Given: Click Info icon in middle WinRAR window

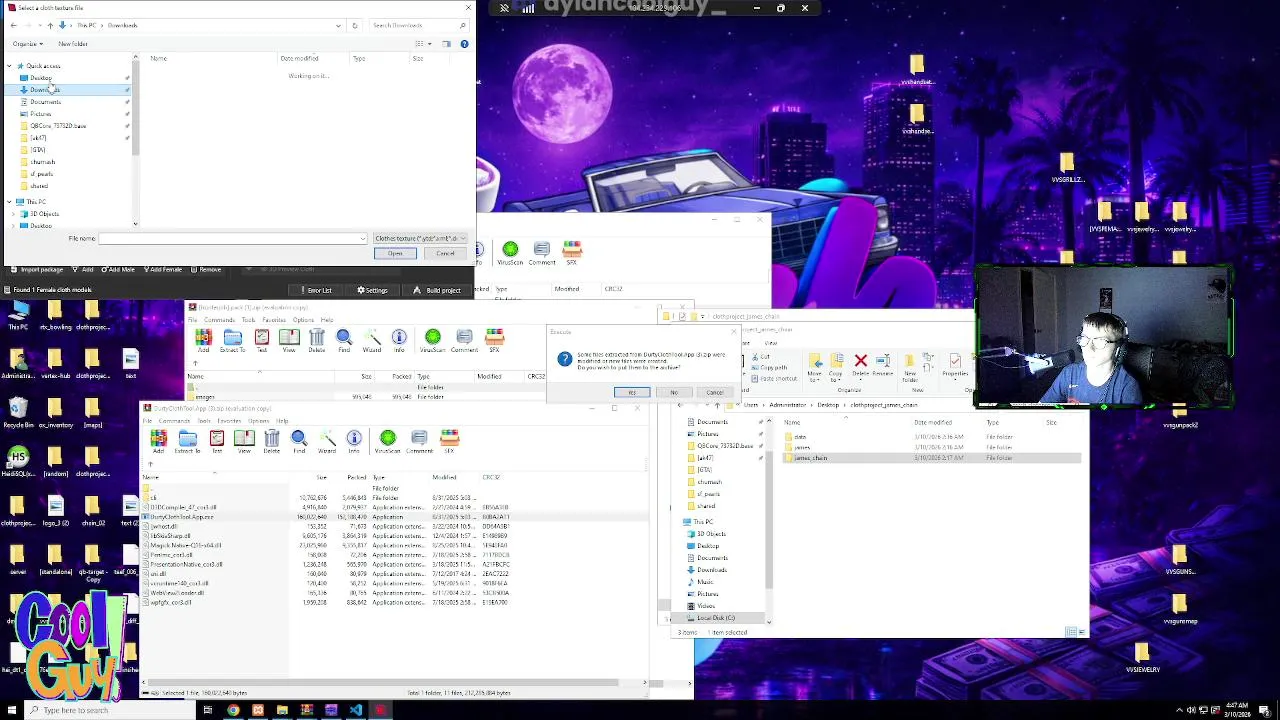Looking at the screenshot, I should tap(399, 340).
